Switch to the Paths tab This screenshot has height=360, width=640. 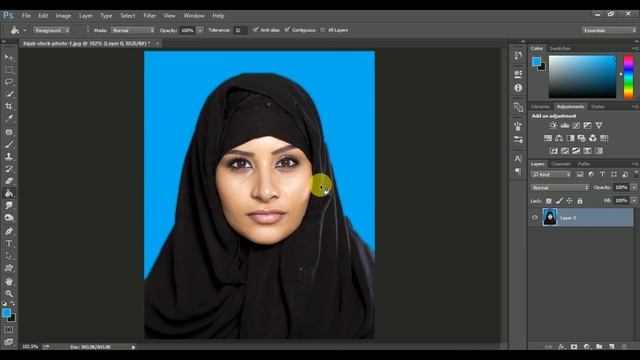pos(584,164)
